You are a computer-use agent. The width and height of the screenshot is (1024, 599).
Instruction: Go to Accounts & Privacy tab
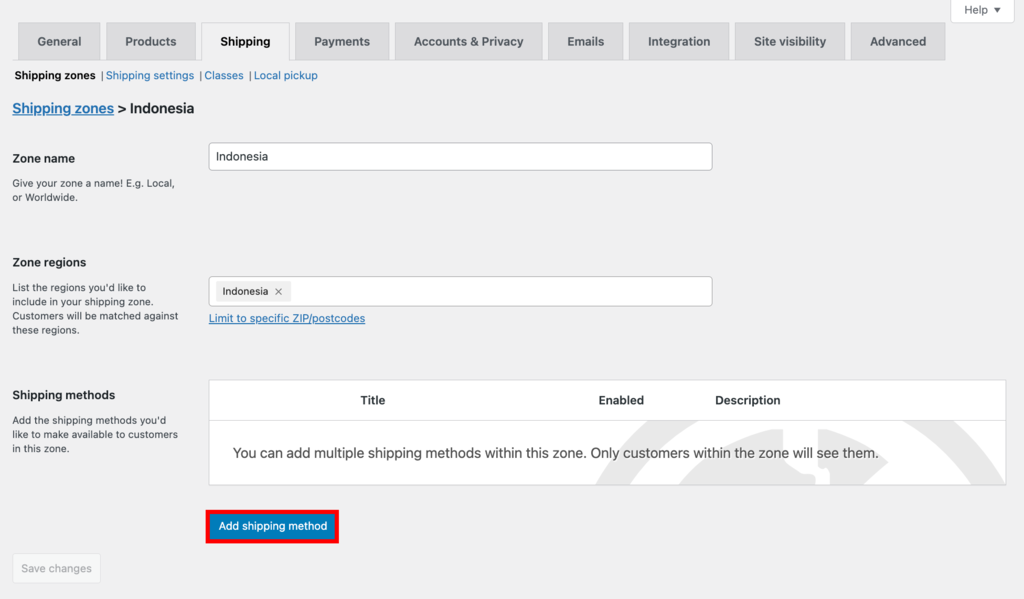468,42
